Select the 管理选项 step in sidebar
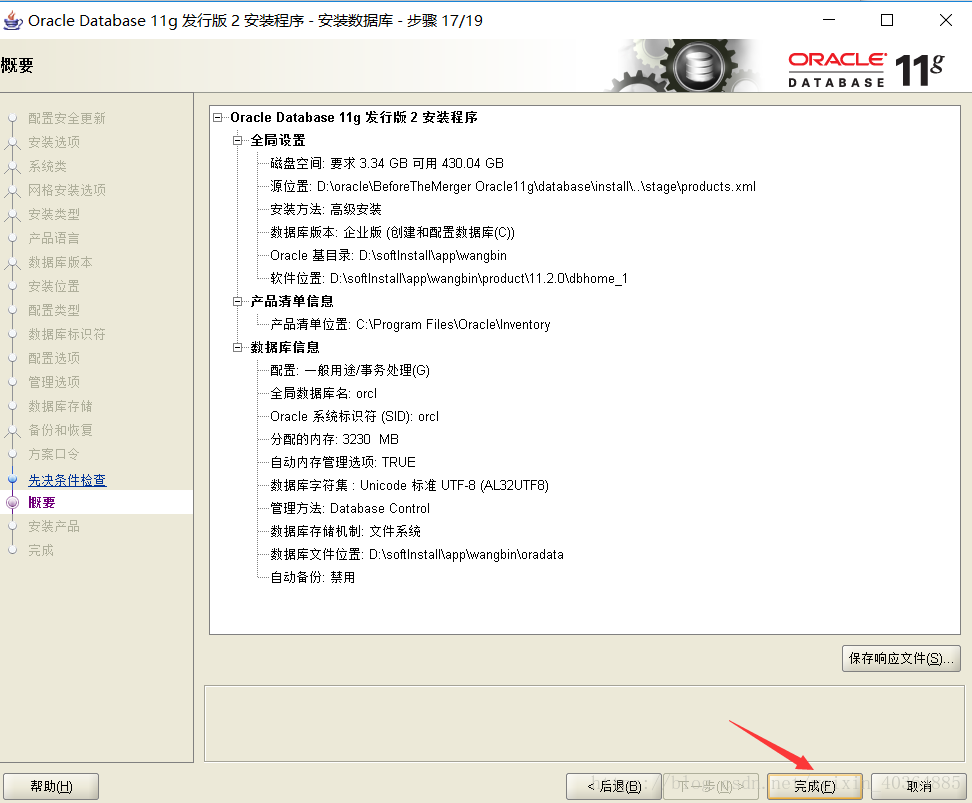The image size is (972, 803). tap(54, 382)
